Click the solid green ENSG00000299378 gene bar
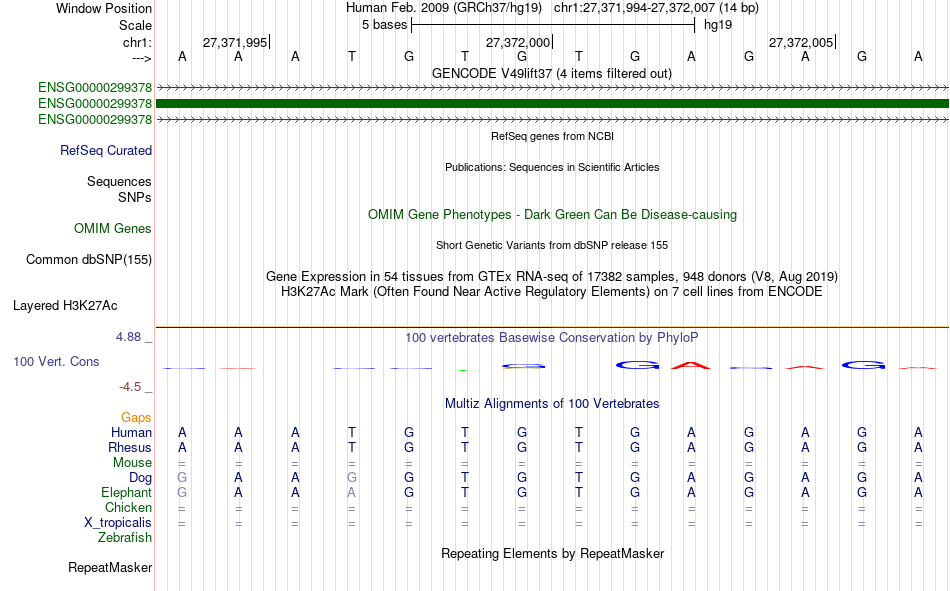Screen dimensions: 950x591 (553, 104)
